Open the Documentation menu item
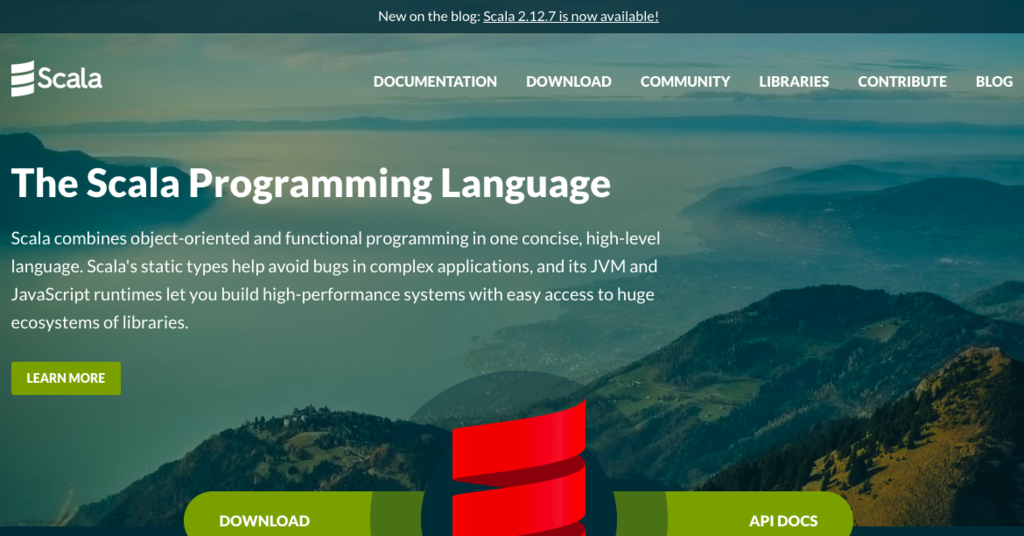The image size is (1024, 536). (x=435, y=82)
